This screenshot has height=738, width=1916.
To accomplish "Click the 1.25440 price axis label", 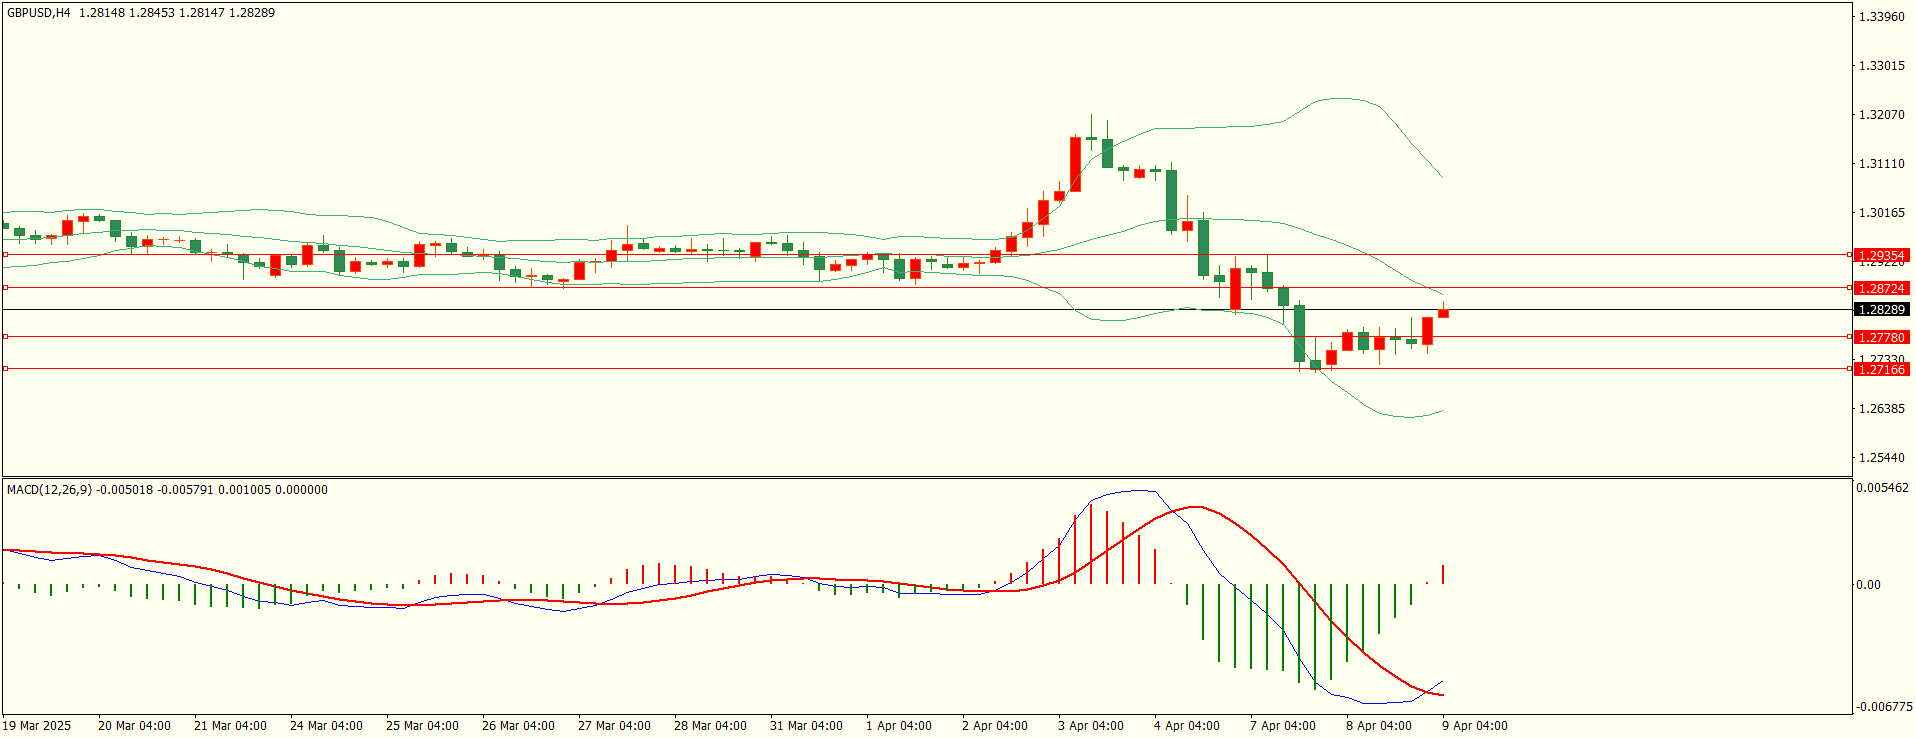I will pyautogui.click(x=1881, y=458).
